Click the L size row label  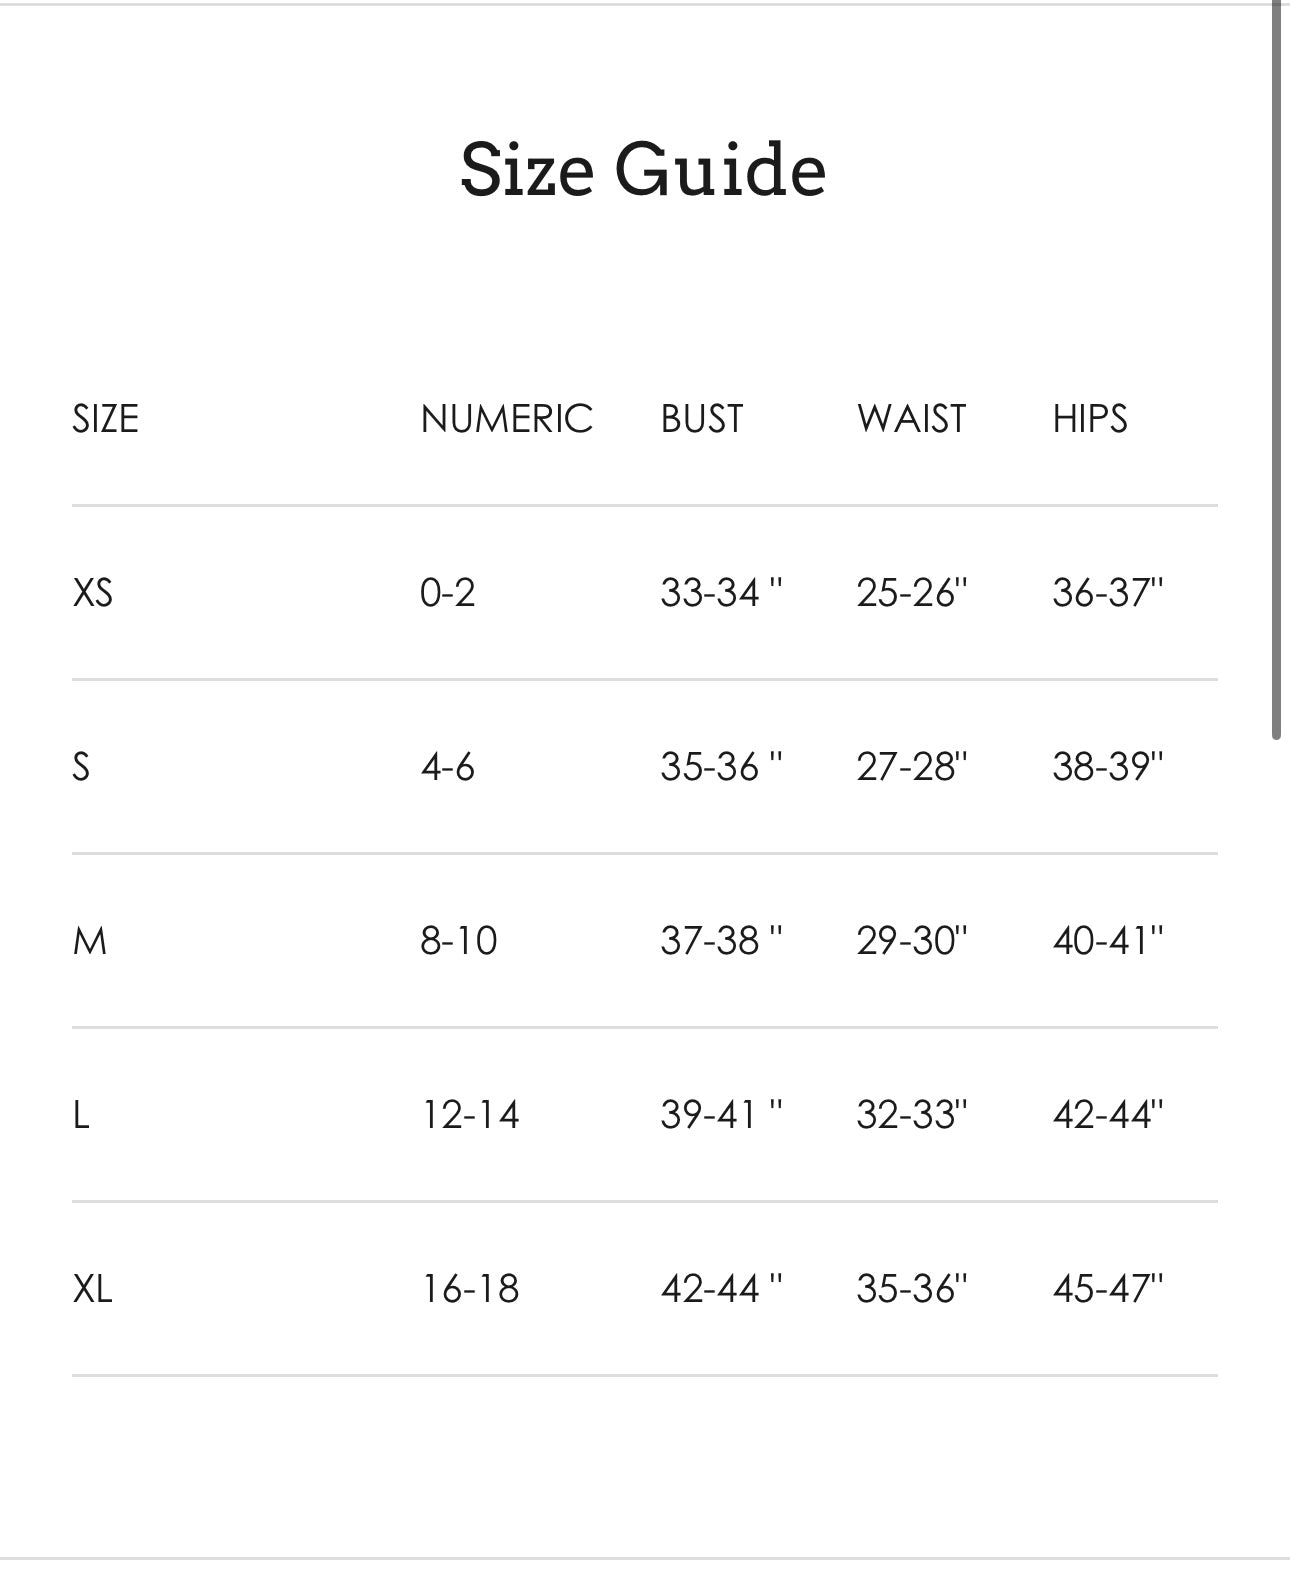tap(81, 1114)
